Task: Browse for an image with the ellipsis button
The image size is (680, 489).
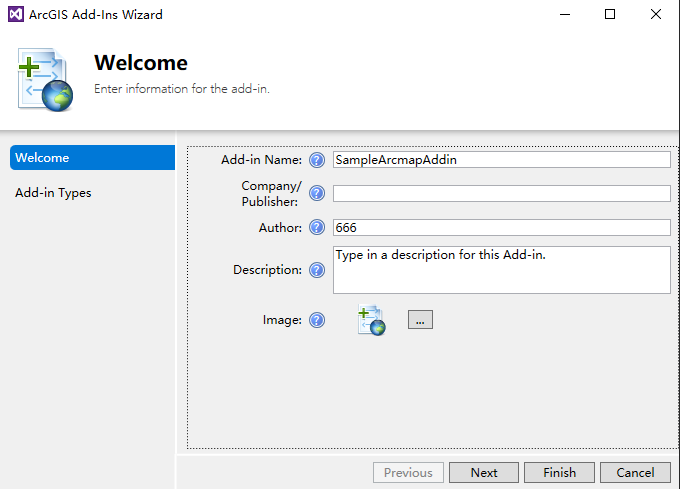Action: coord(420,319)
